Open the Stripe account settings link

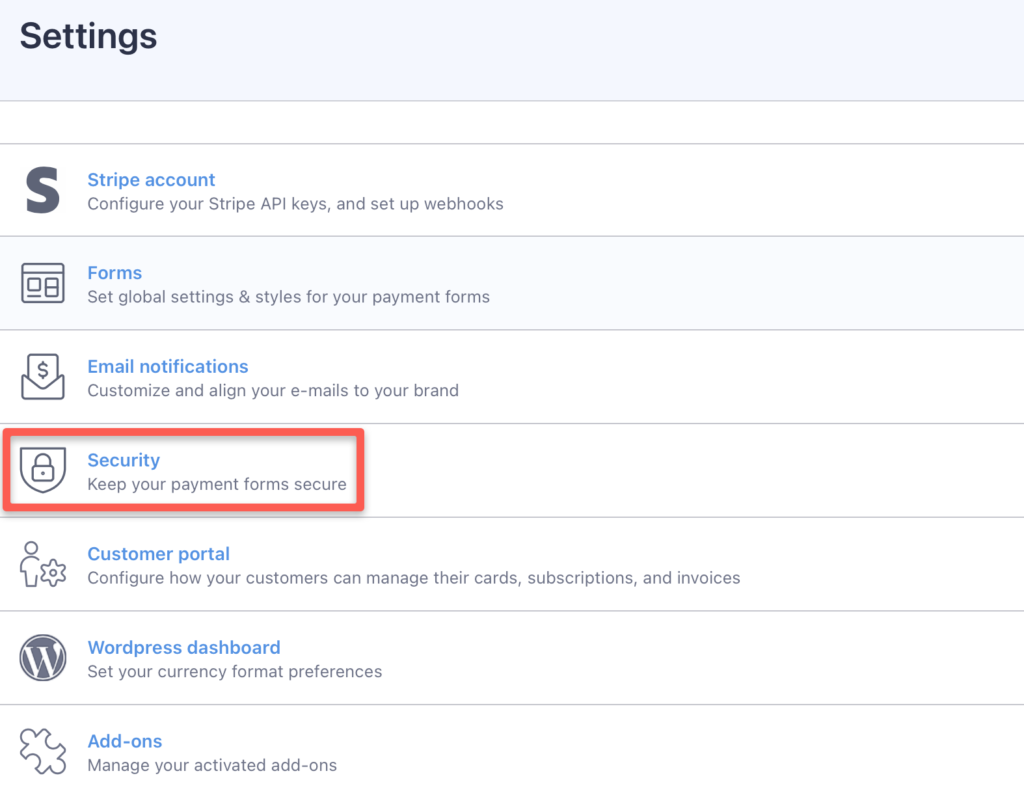[x=151, y=179]
